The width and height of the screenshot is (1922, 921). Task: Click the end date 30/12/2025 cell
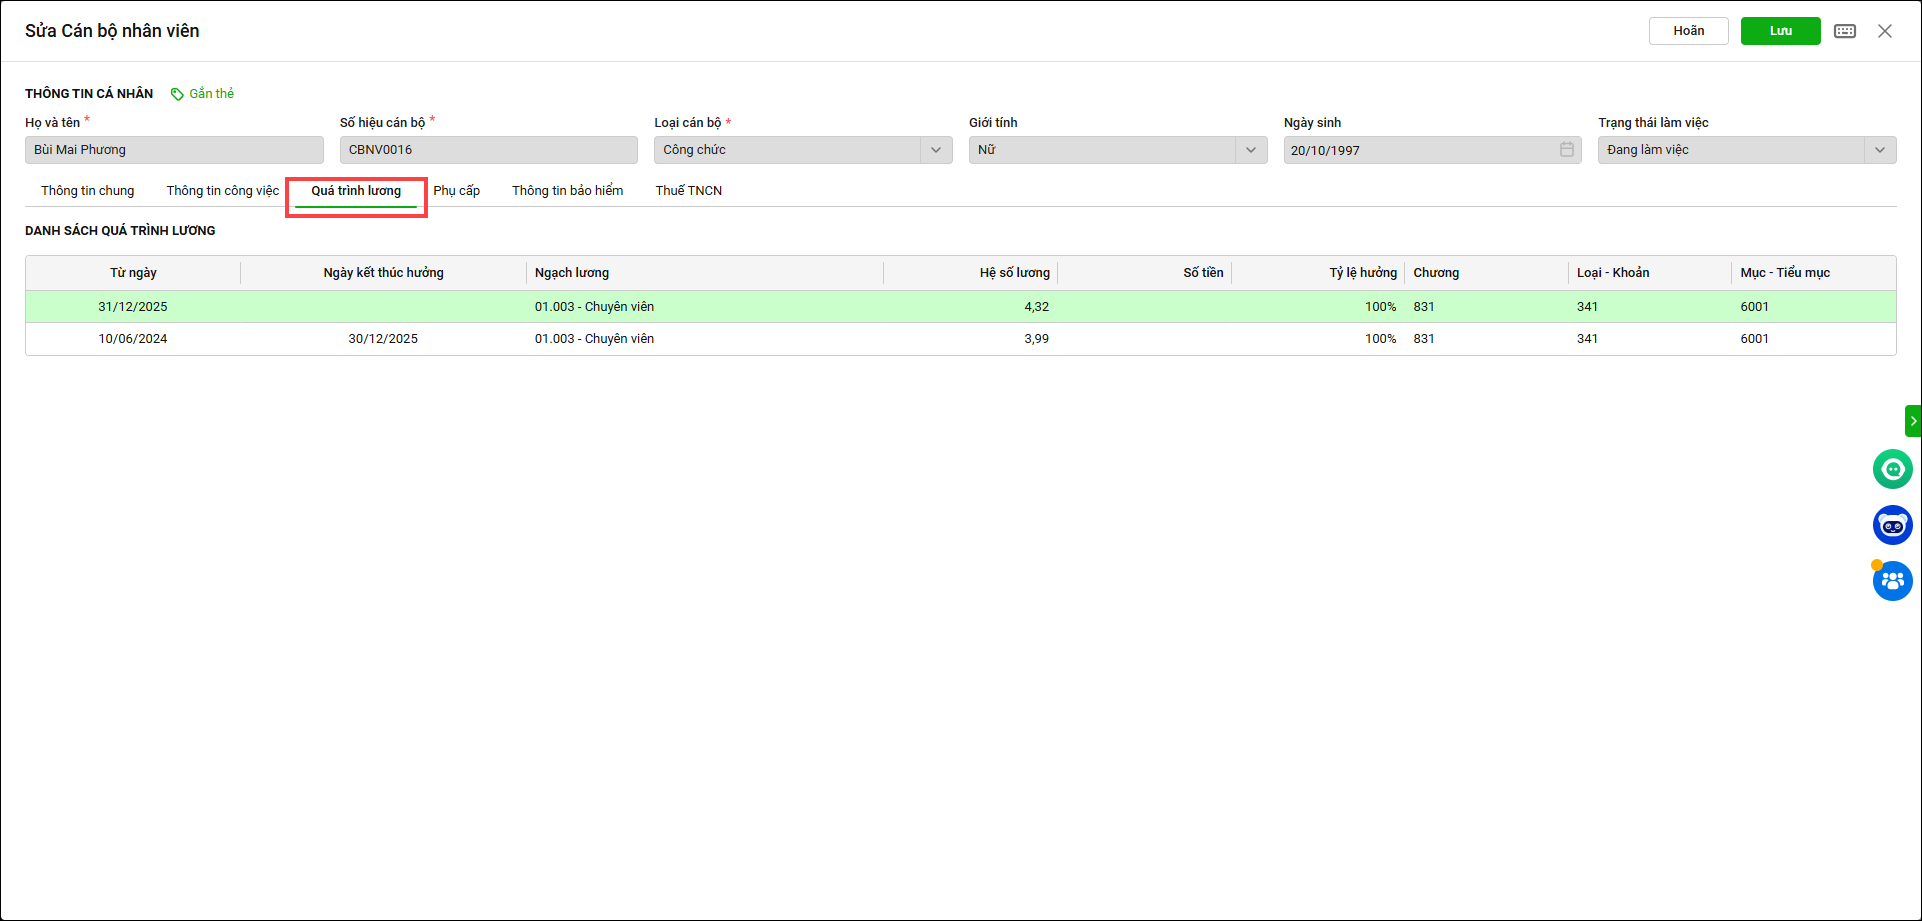click(383, 339)
